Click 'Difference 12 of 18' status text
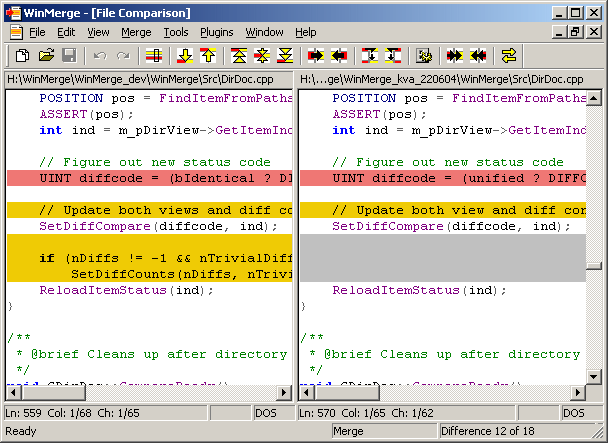The image size is (608, 443). pyautogui.click(x=487, y=431)
